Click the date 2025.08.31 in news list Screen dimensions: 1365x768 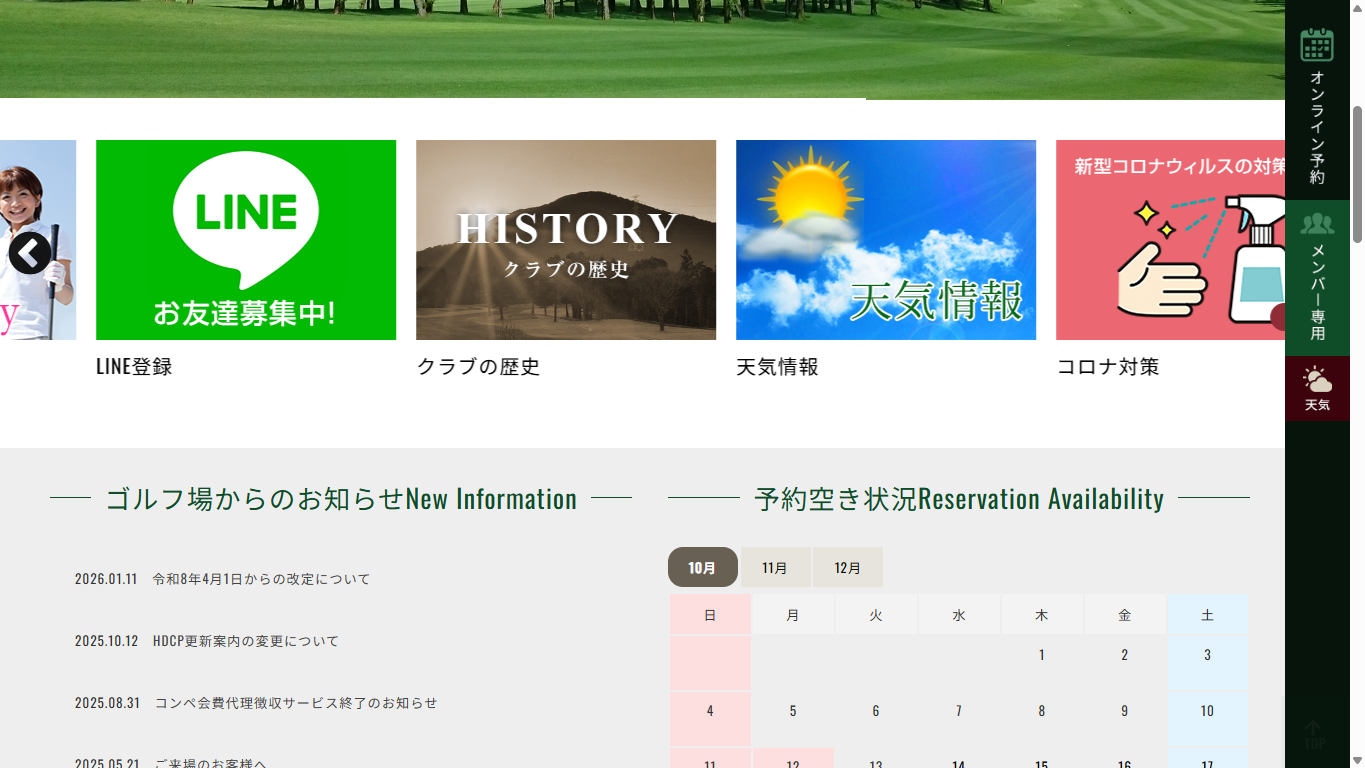108,703
